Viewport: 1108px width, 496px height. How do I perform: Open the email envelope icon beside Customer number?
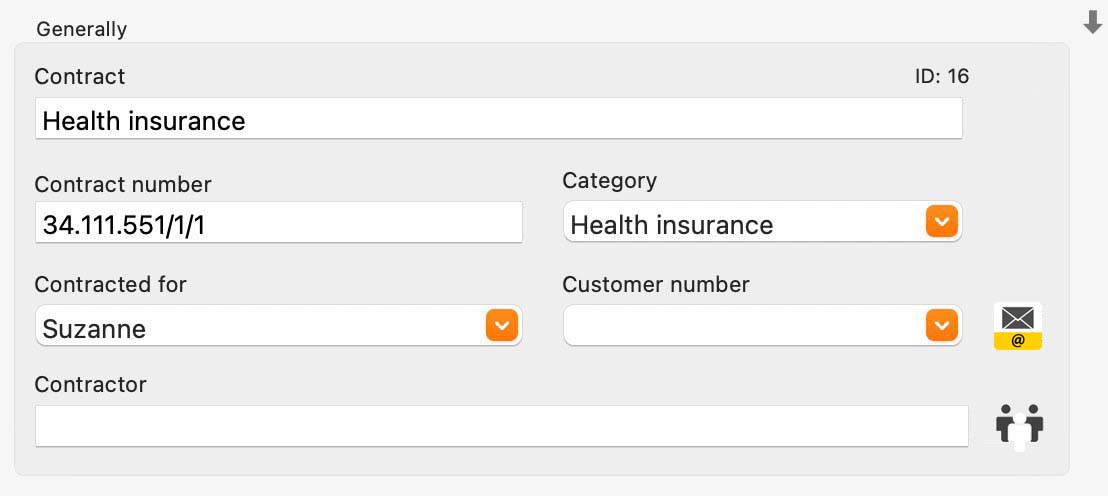coord(1018,326)
